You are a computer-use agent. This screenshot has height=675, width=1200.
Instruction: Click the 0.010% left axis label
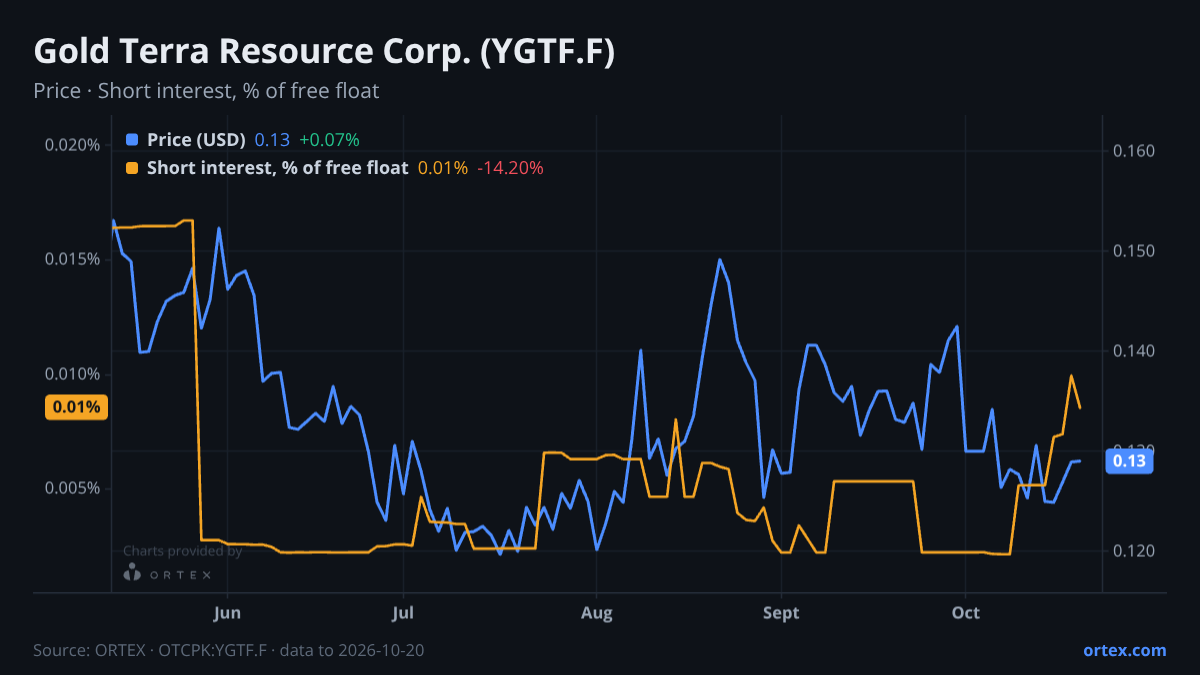coord(72,374)
